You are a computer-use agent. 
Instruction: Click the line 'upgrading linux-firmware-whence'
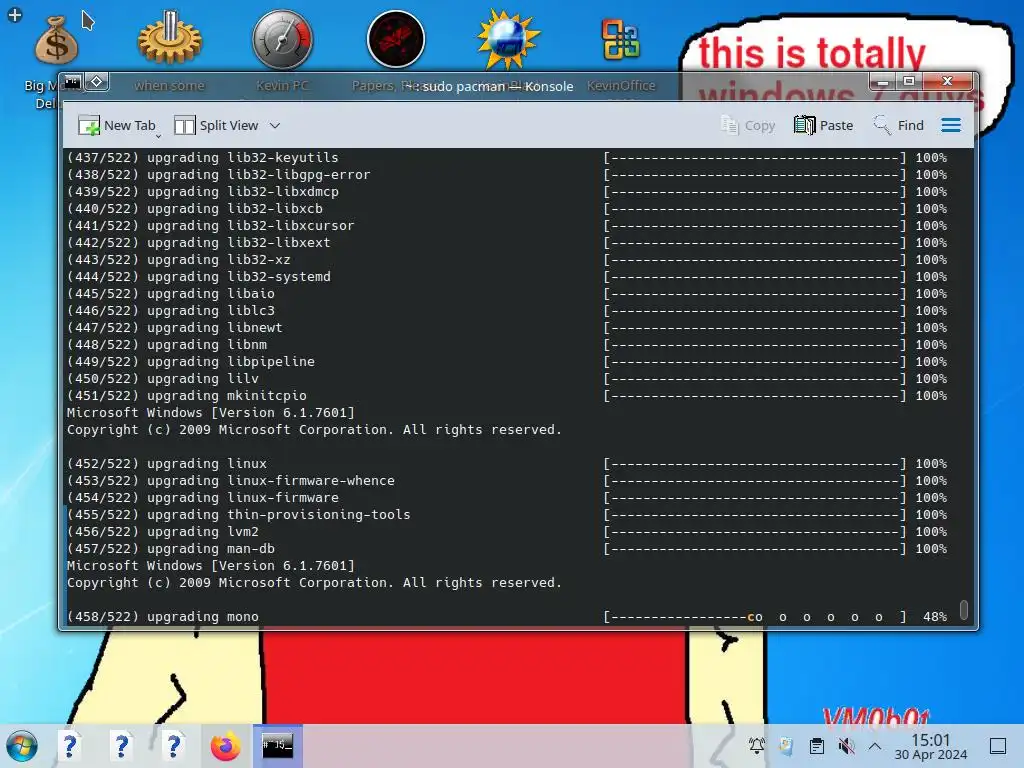(x=271, y=481)
